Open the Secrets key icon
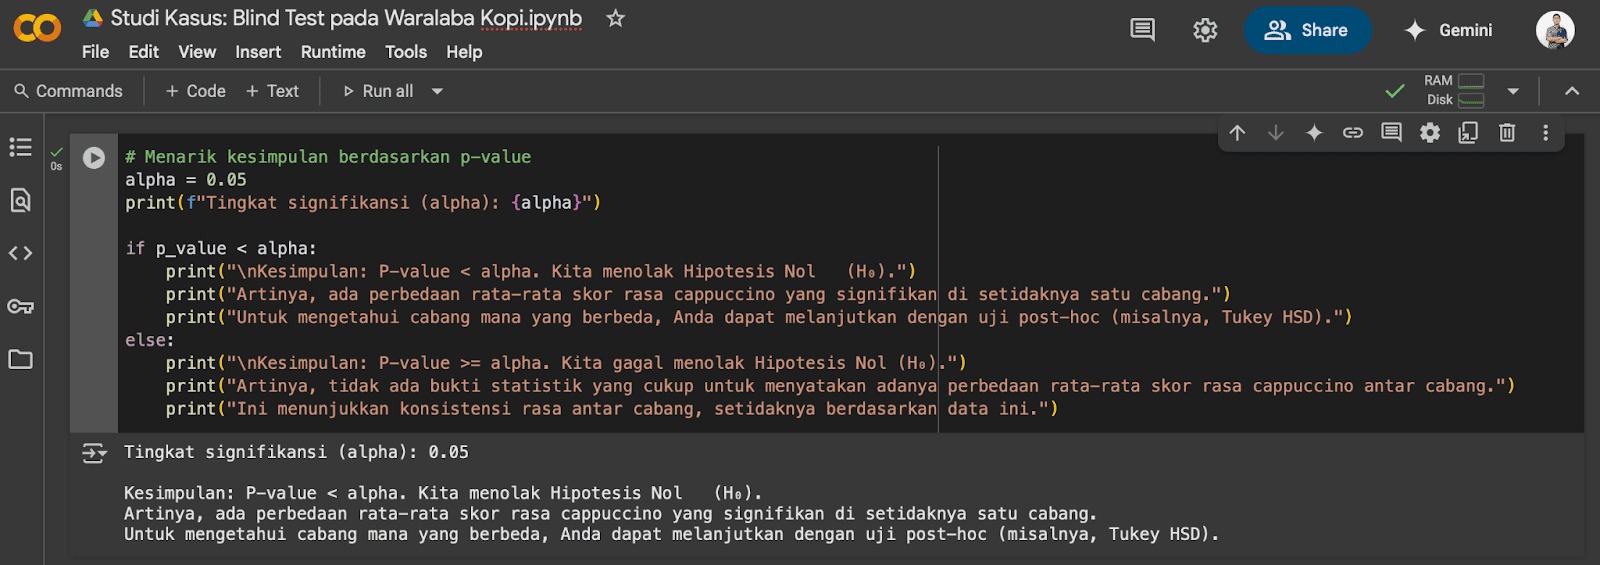This screenshot has width=1600, height=565. coord(20,306)
